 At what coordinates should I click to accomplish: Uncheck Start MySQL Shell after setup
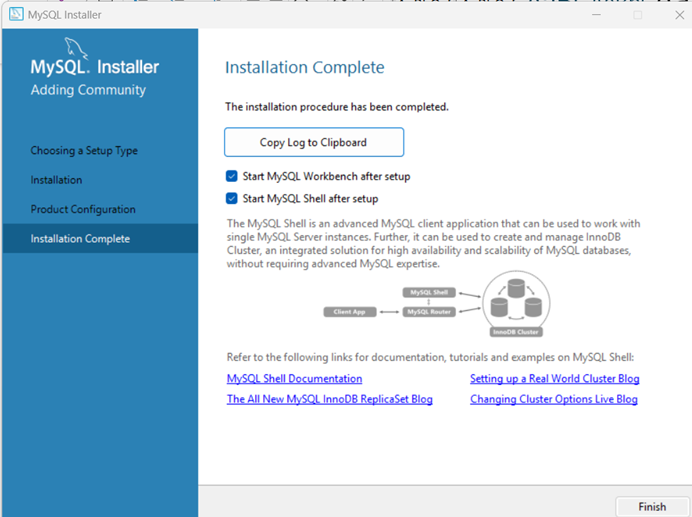(x=232, y=199)
